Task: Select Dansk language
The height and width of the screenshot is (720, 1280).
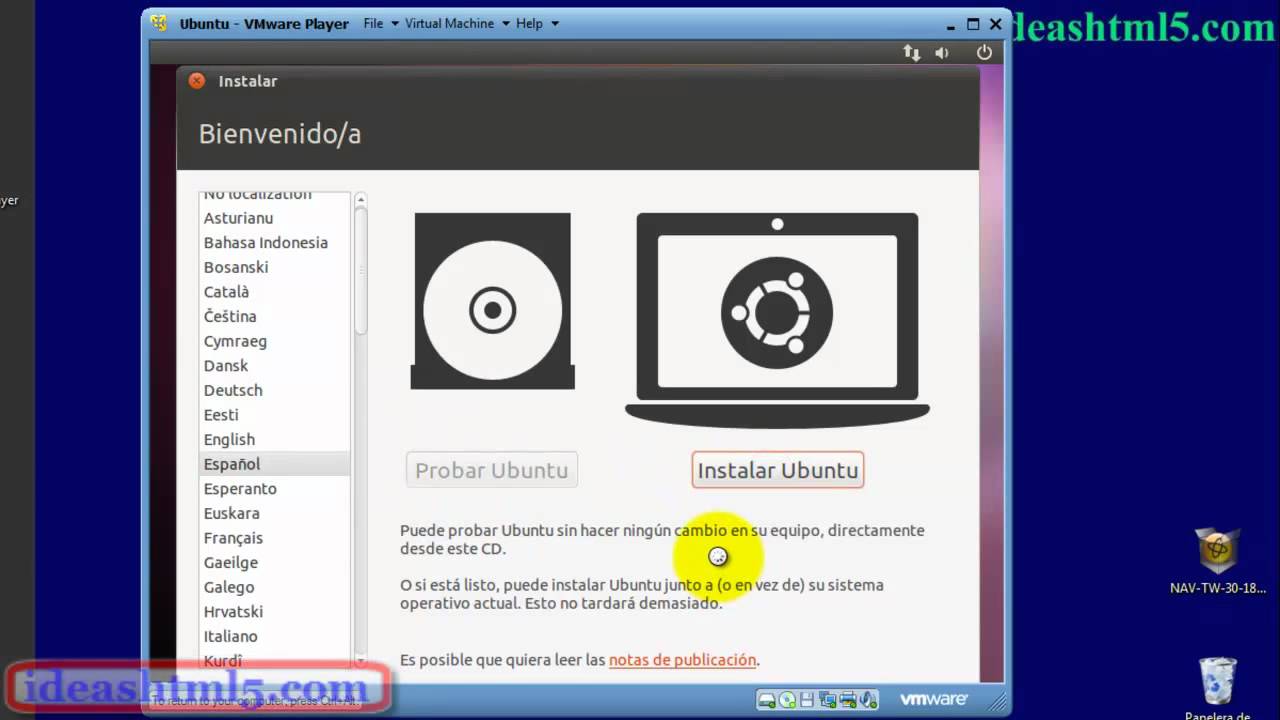Action: (274, 366)
